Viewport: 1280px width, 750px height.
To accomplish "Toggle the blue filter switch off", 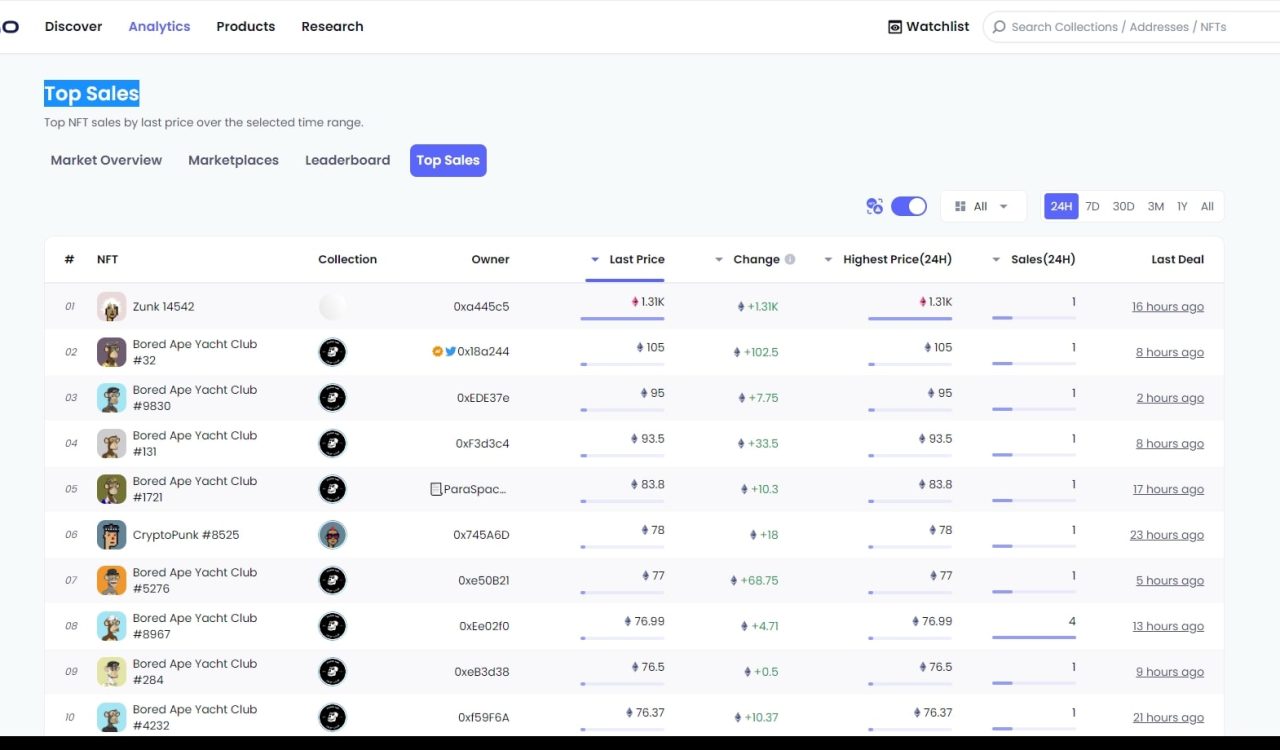I will click(x=909, y=206).
